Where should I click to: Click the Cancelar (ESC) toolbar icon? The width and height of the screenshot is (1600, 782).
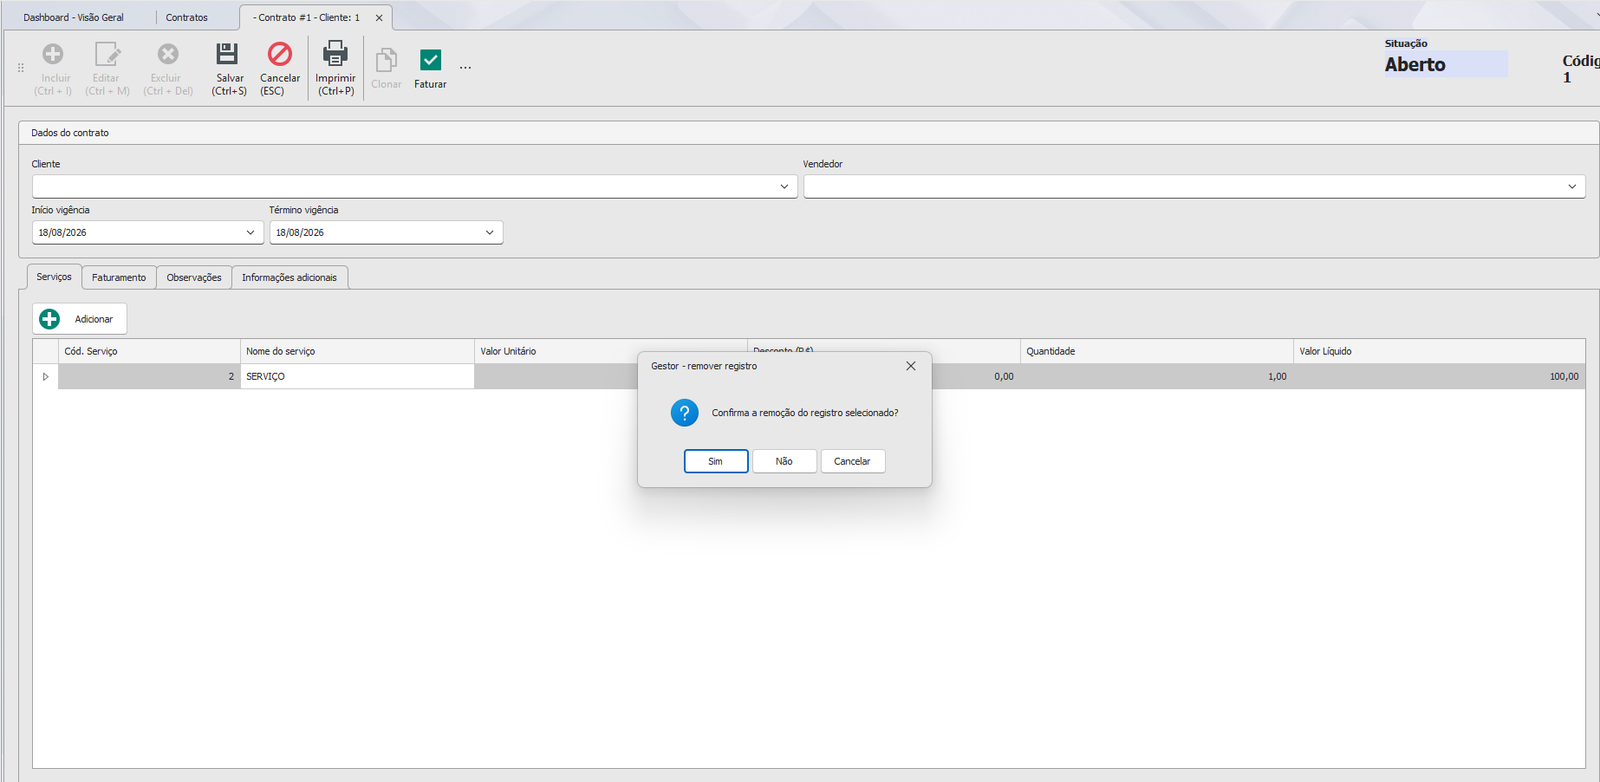(x=280, y=54)
